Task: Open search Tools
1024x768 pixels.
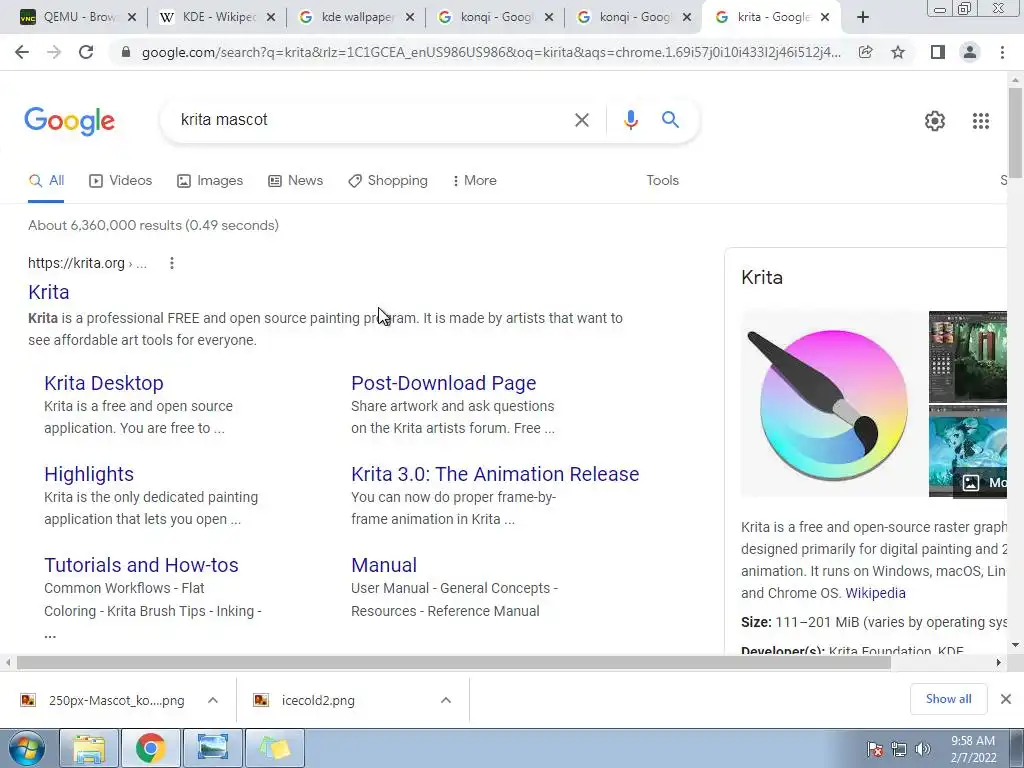Action: pos(662,181)
